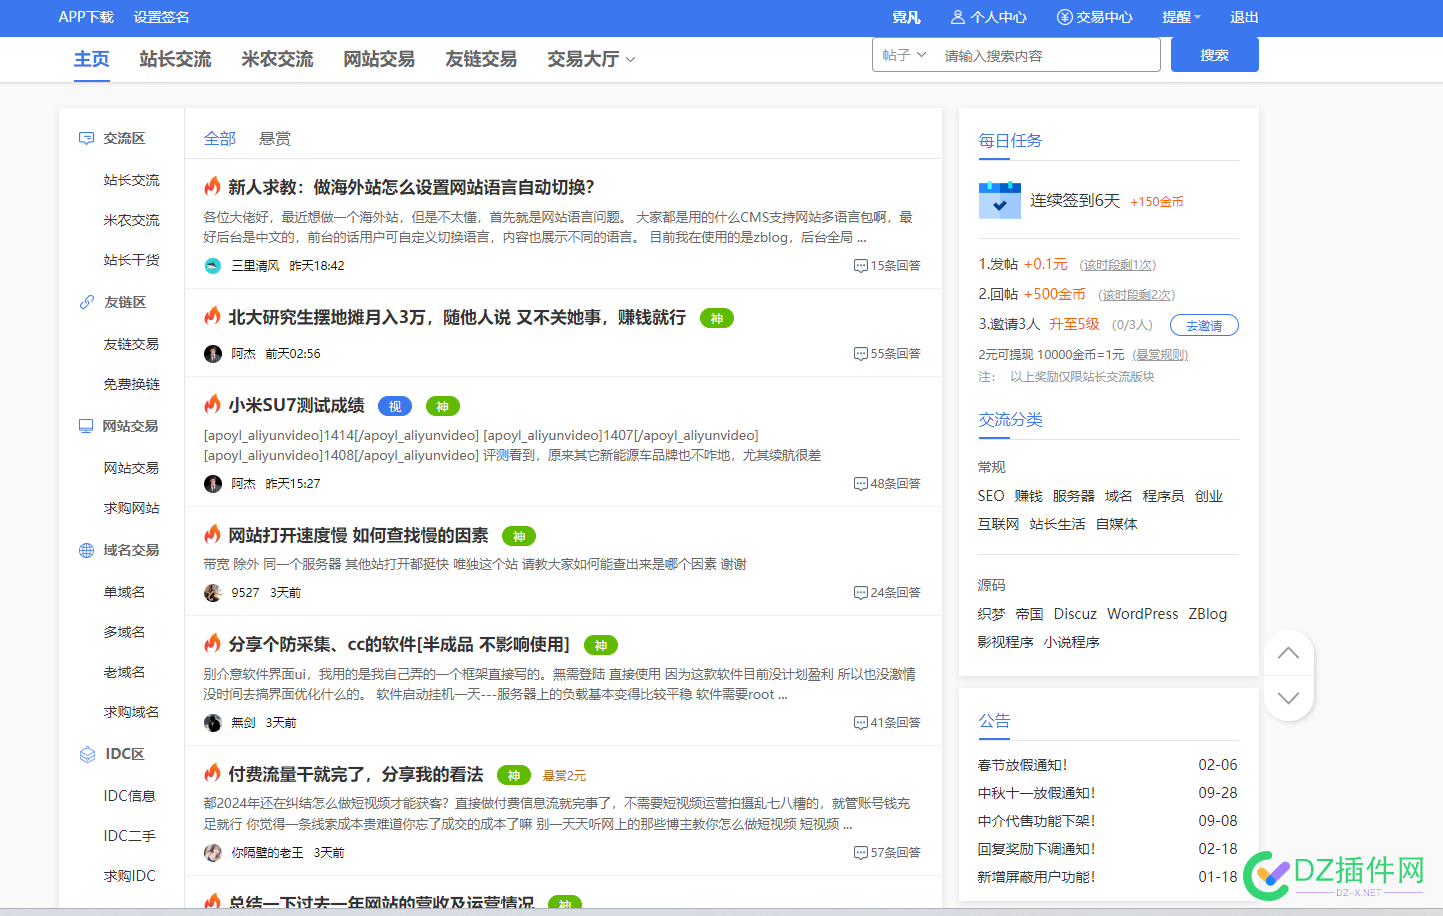Image resolution: width=1443 pixels, height=916 pixels.
Task: Click 阿杰 avatar under 北大研究生 post
Action: tap(212, 354)
